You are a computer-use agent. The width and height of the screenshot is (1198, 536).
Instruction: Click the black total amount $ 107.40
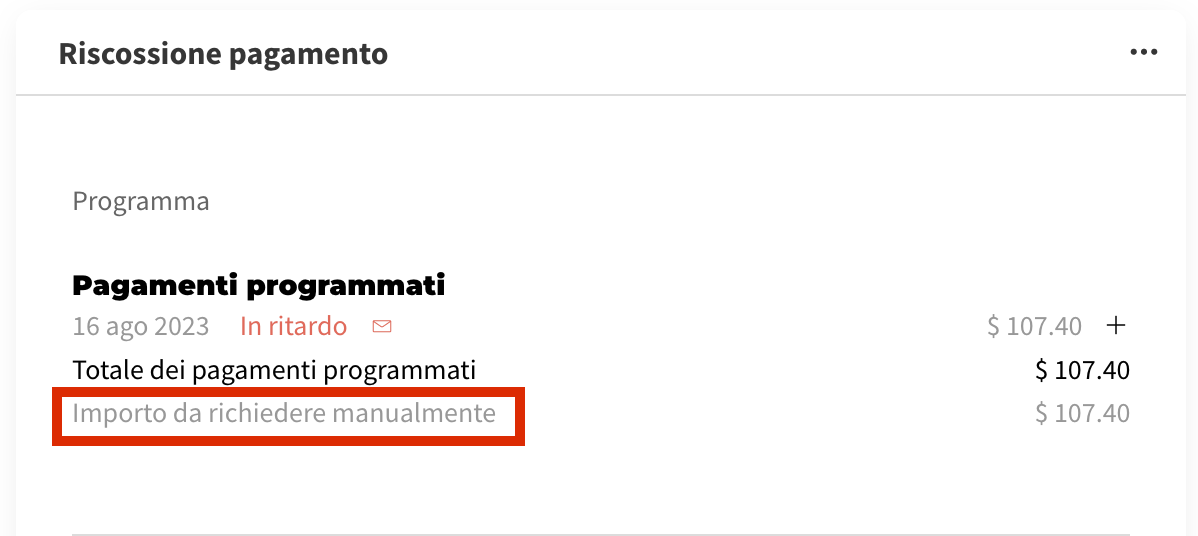(x=1082, y=371)
